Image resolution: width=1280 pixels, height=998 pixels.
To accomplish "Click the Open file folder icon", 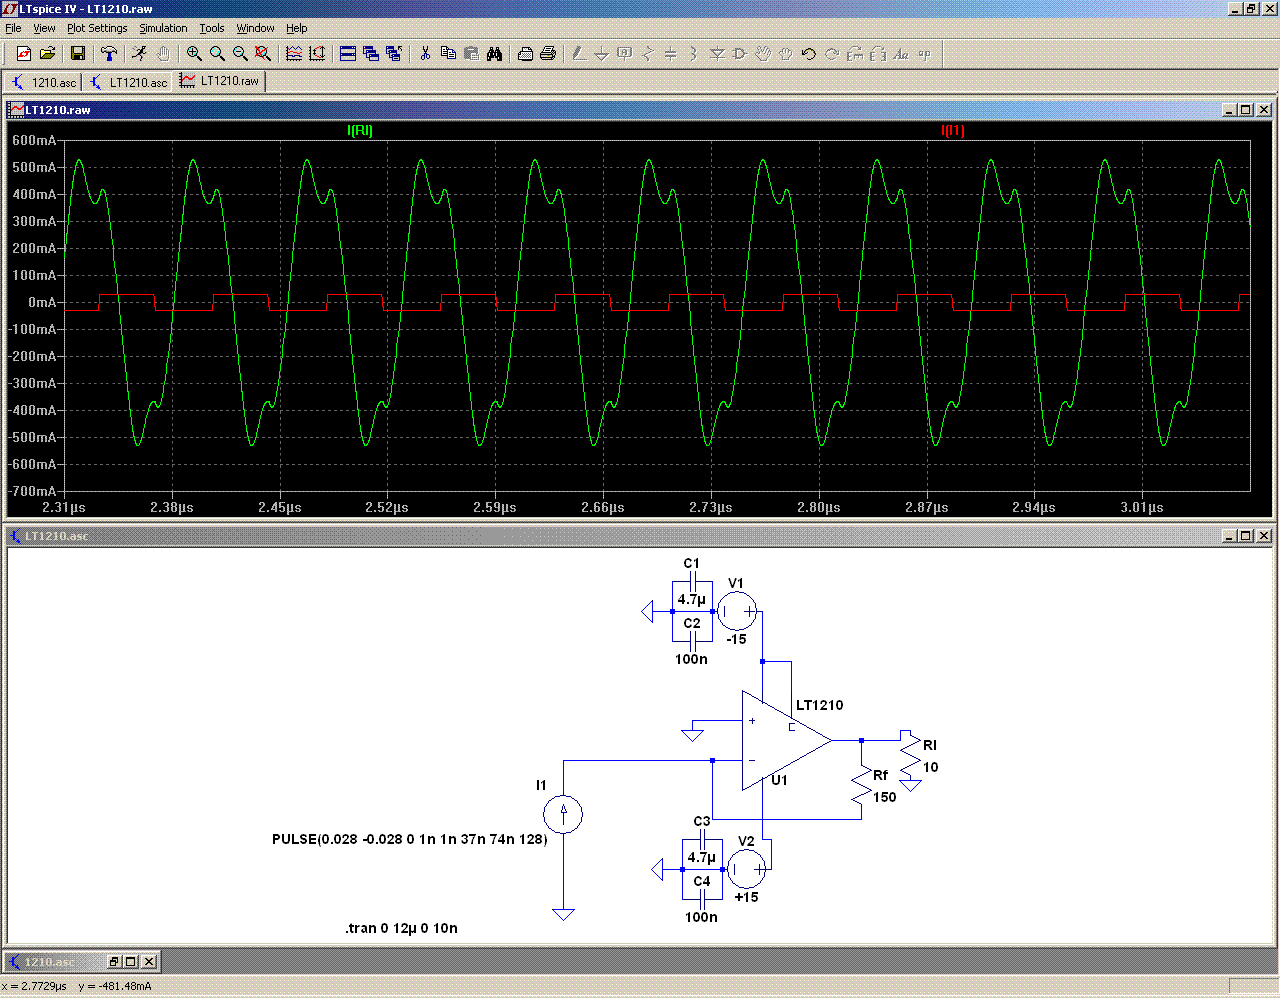I will (x=47, y=54).
